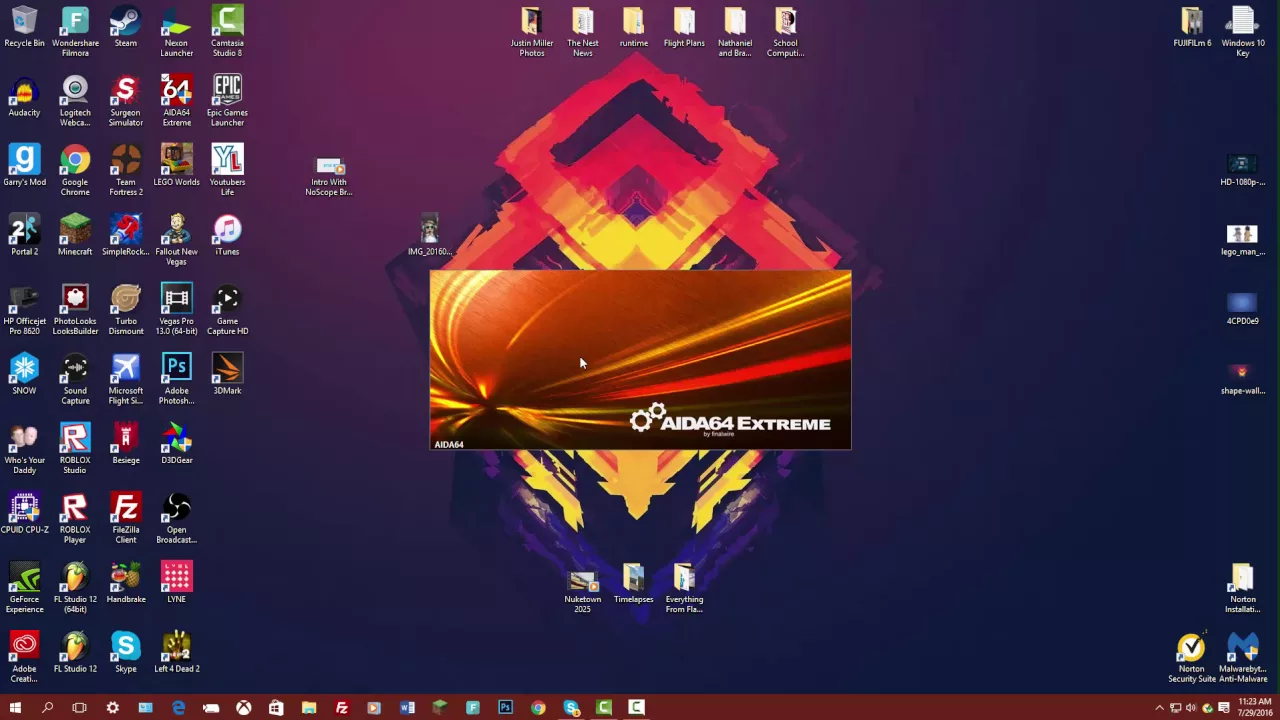Viewport: 1280px width, 720px height.
Task: Select Norton Security Suite desktop icon
Action: point(1191,658)
